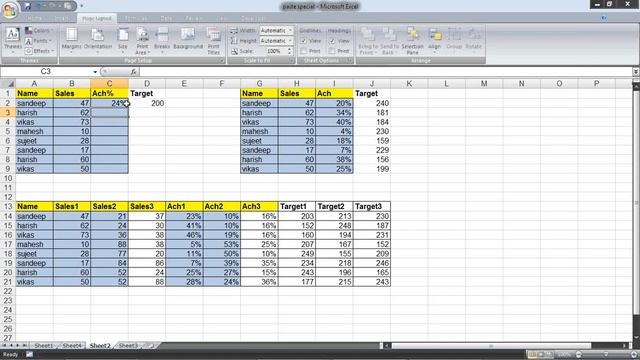The image size is (640, 360).
Task: Select the mahesh cell in row 17
Action: click(34, 244)
